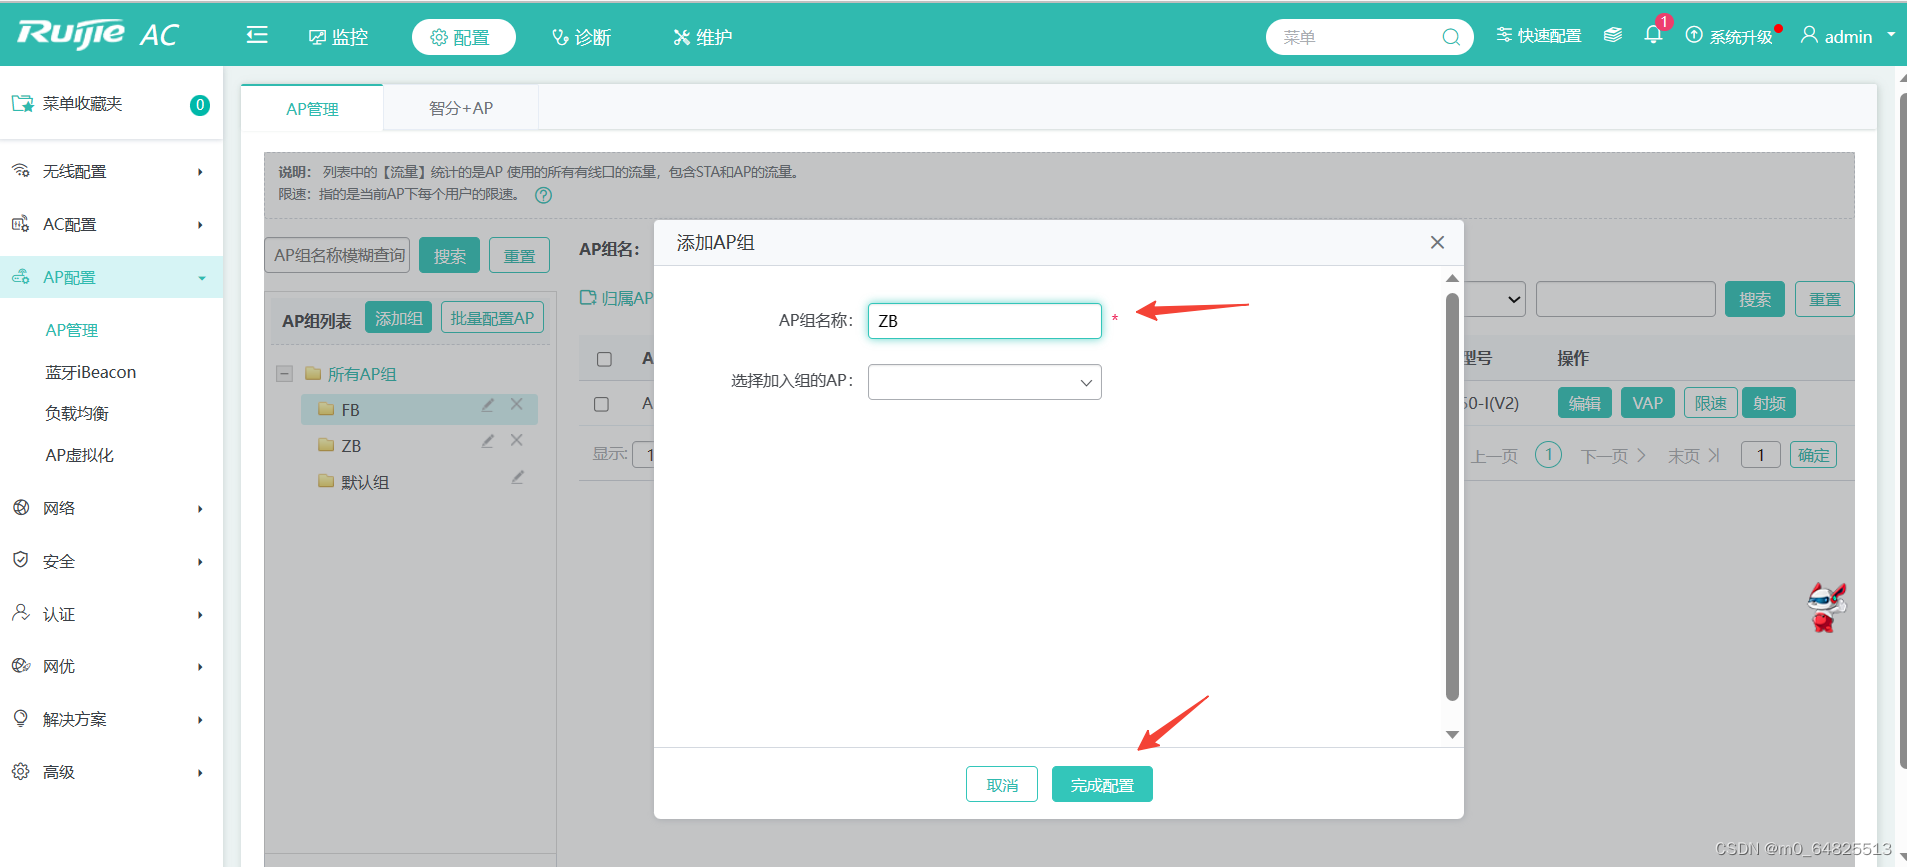Click the 添加组 button
The image size is (1907, 867).
(398, 318)
